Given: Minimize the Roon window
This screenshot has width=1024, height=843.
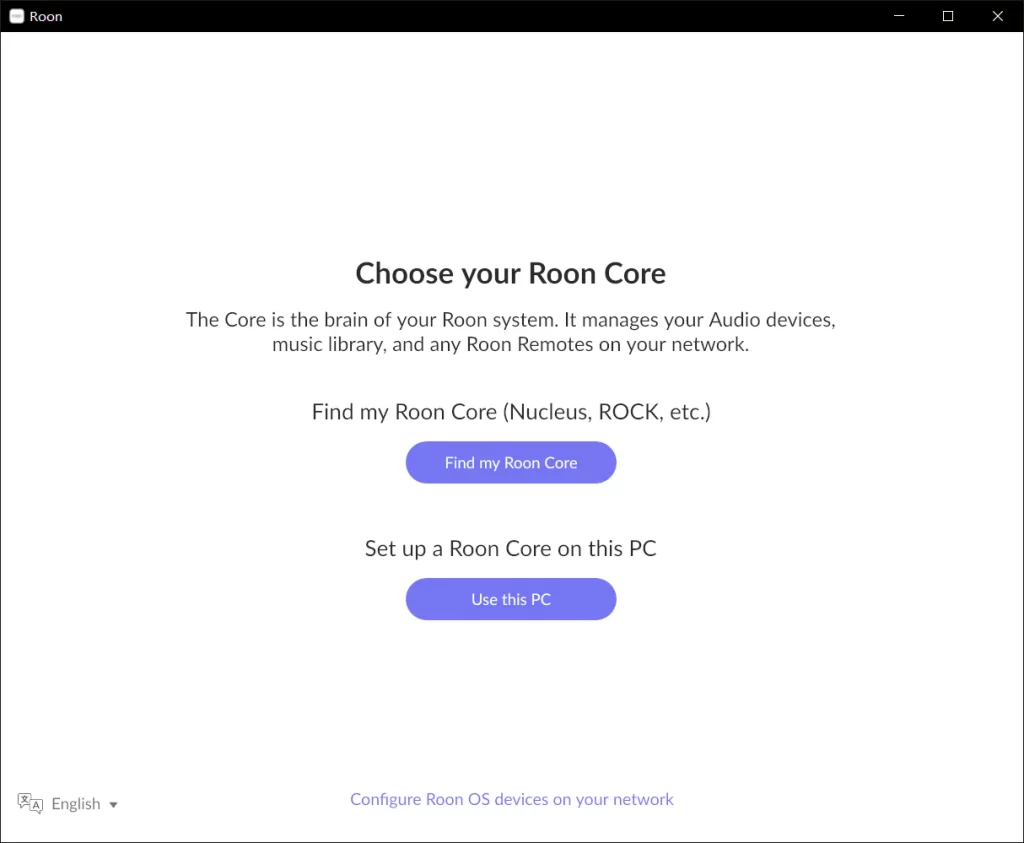Looking at the screenshot, I should pyautogui.click(x=899, y=16).
